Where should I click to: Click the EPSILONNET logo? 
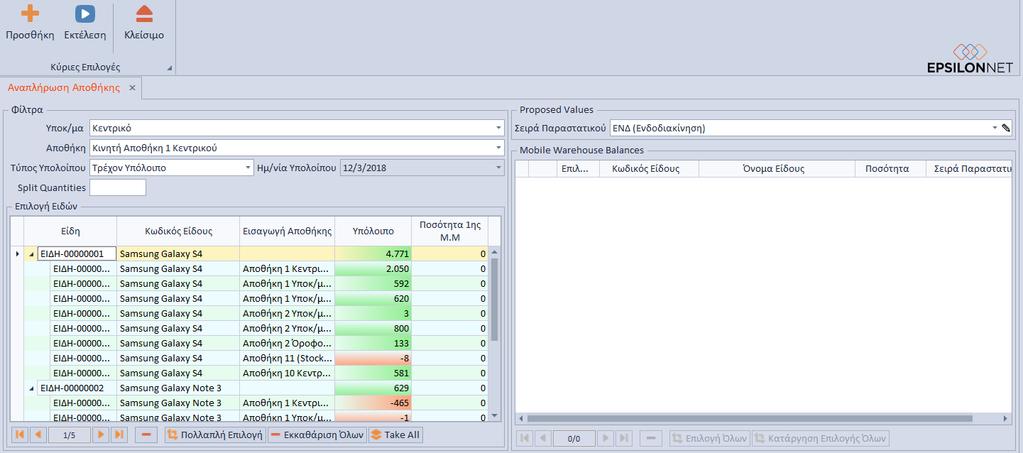coord(971,59)
